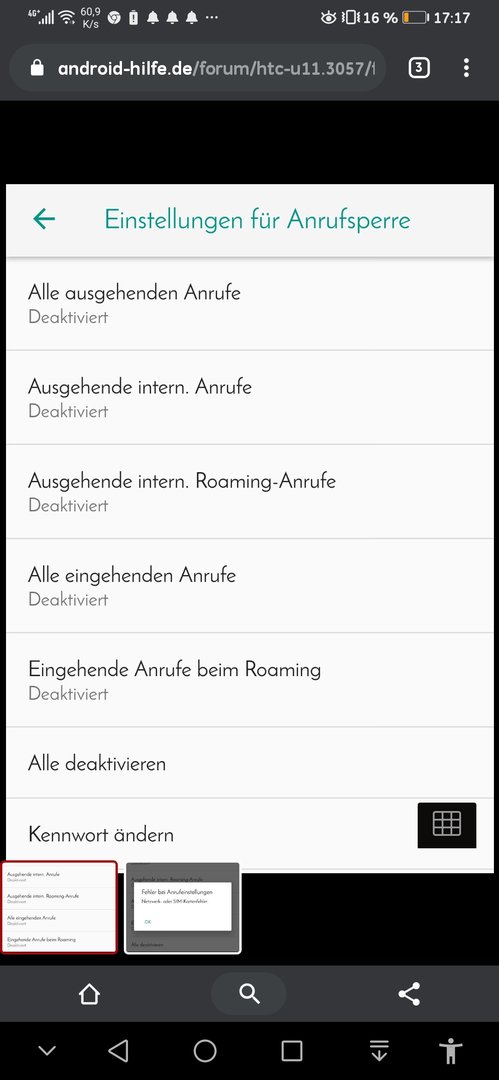
Task: Tap the Android home circle button
Action: [x=205, y=1051]
